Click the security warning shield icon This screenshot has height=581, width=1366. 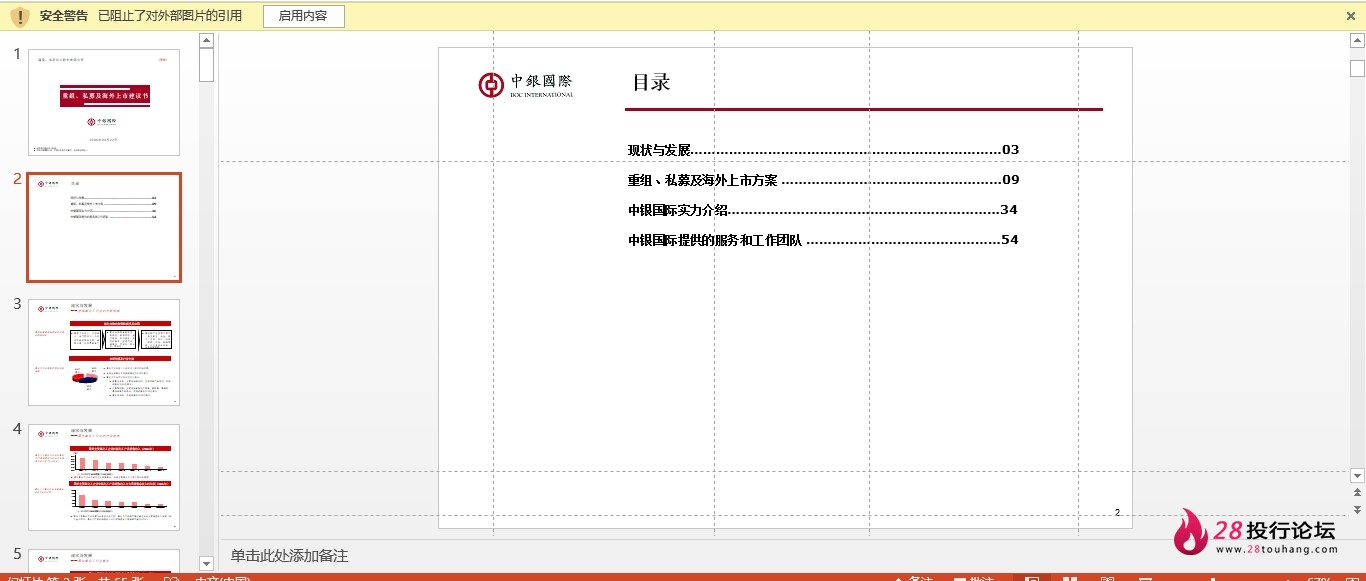tap(20, 16)
